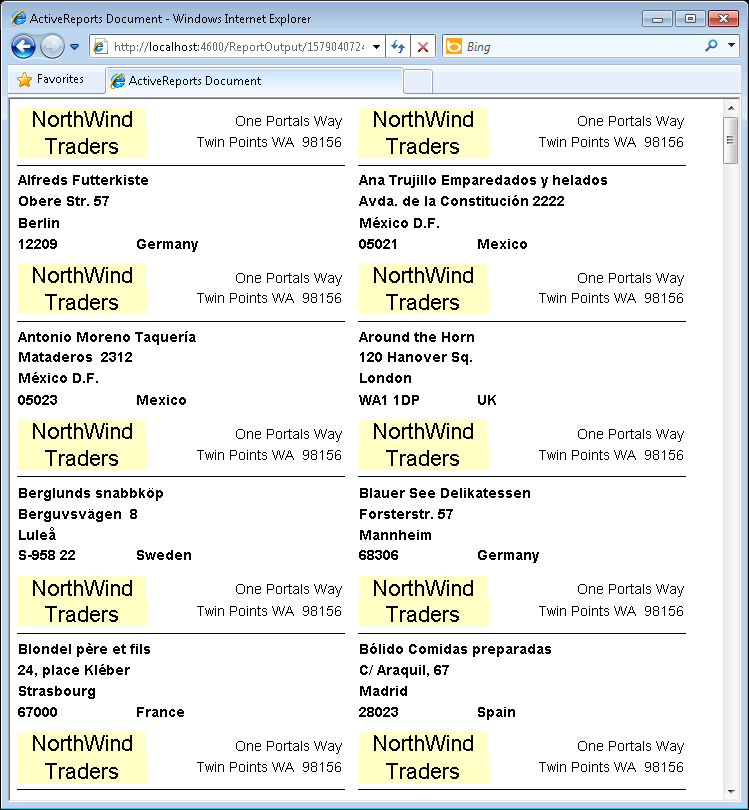
Task: Select the ActiveReports Document tab
Action: point(254,81)
